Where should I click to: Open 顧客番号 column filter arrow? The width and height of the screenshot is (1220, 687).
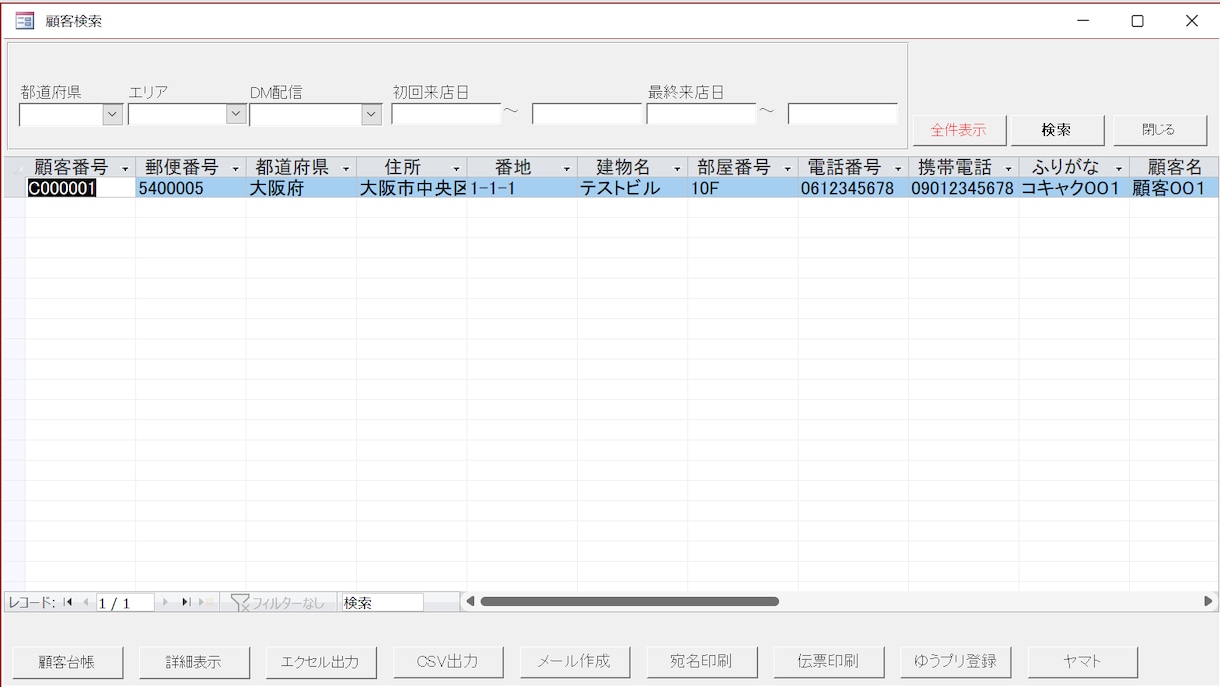[x=125, y=169]
